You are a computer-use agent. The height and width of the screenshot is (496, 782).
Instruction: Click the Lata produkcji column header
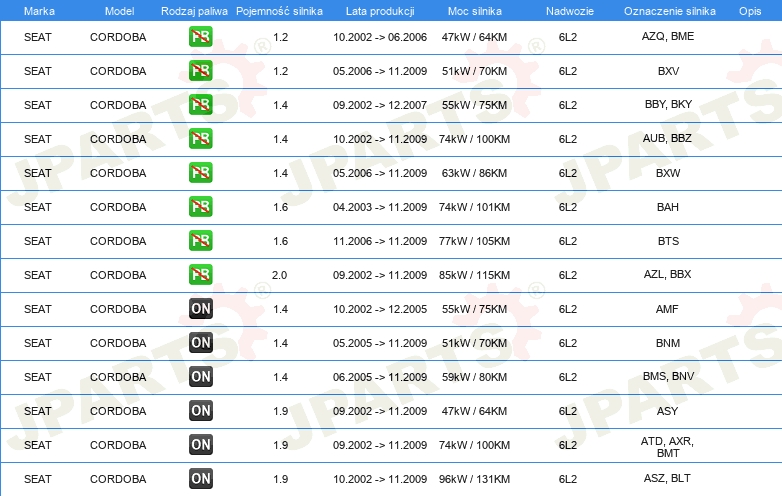click(379, 10)
